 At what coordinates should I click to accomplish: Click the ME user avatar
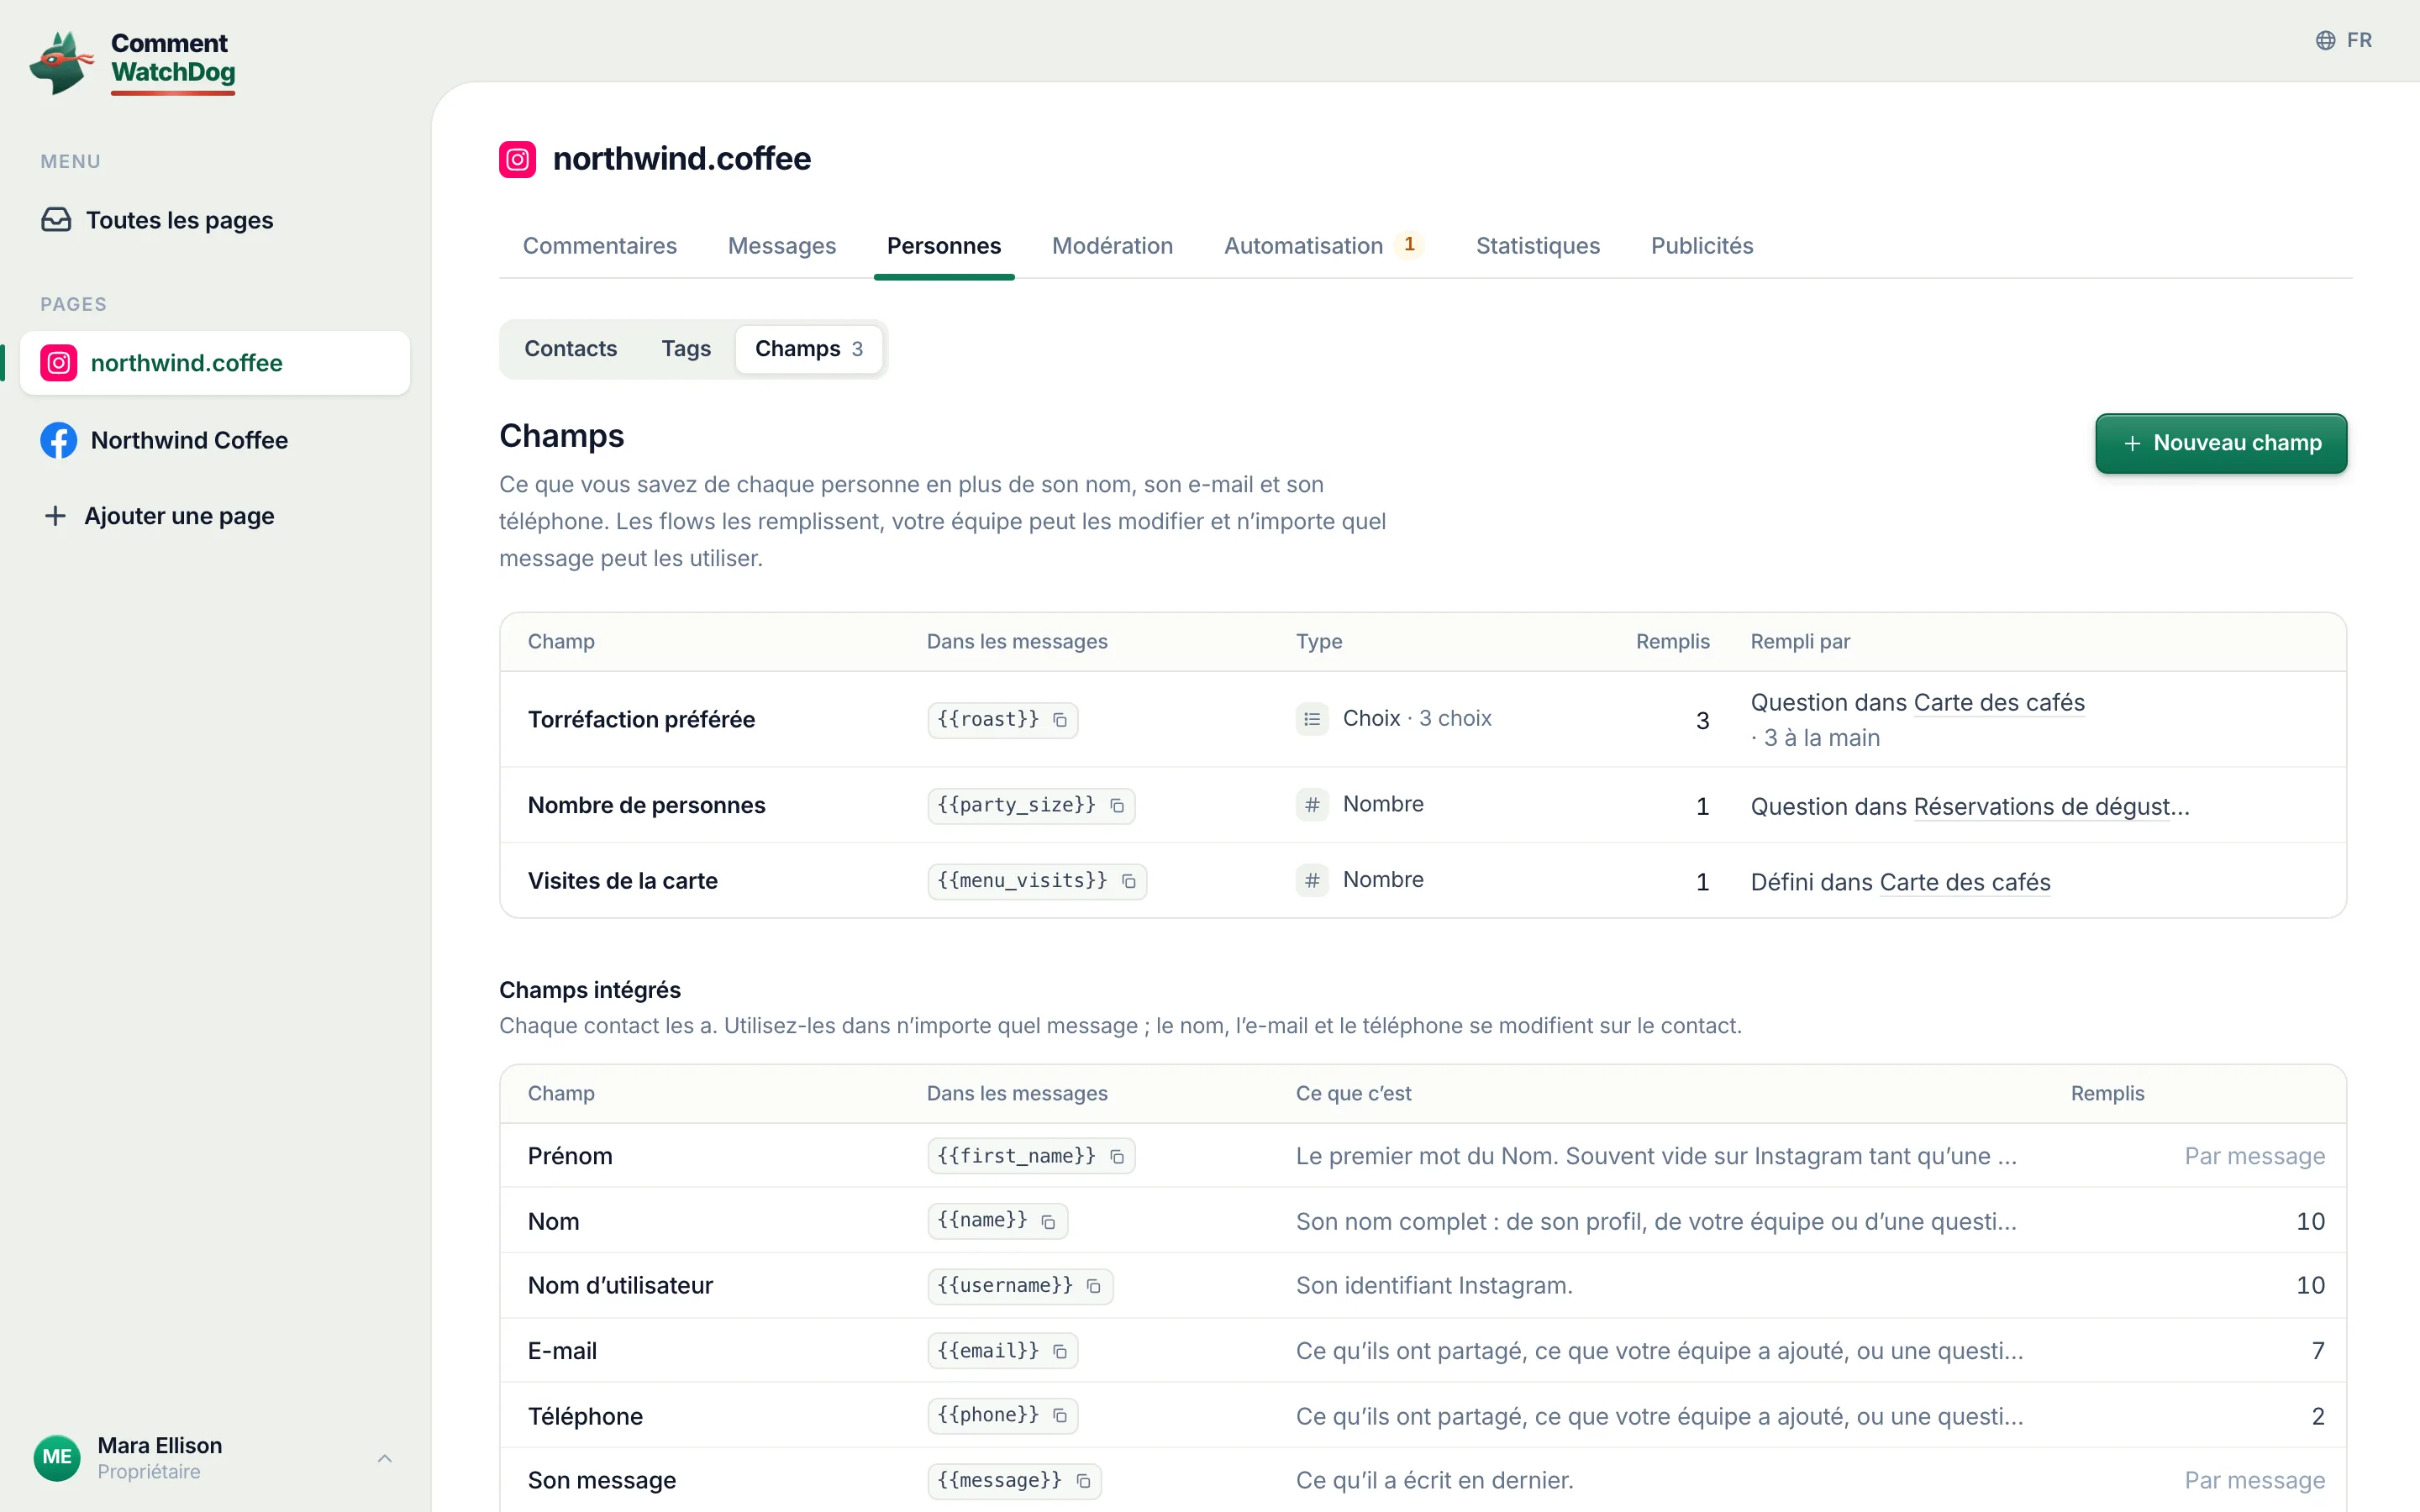[x=57, y=1457]
